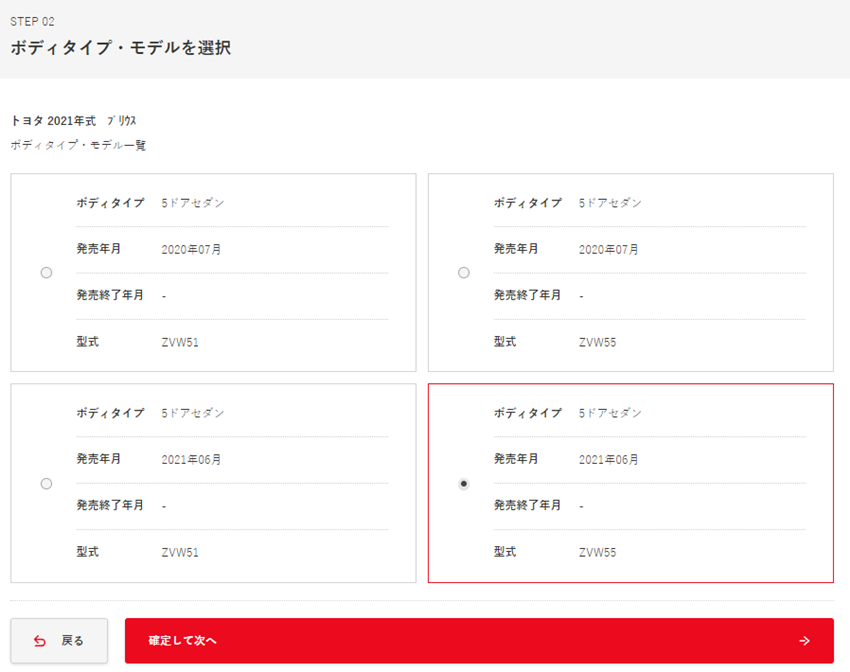Click ZVW51 model code in 2020年07月 card
The image size is (850, 672).
point(180,342)
